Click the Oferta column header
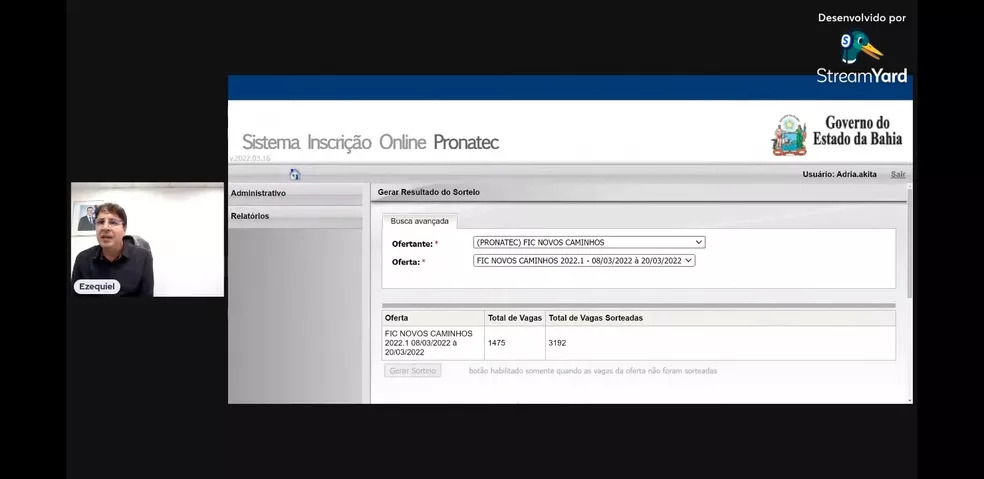The image size is (984, 479). [x=433, y=318]
